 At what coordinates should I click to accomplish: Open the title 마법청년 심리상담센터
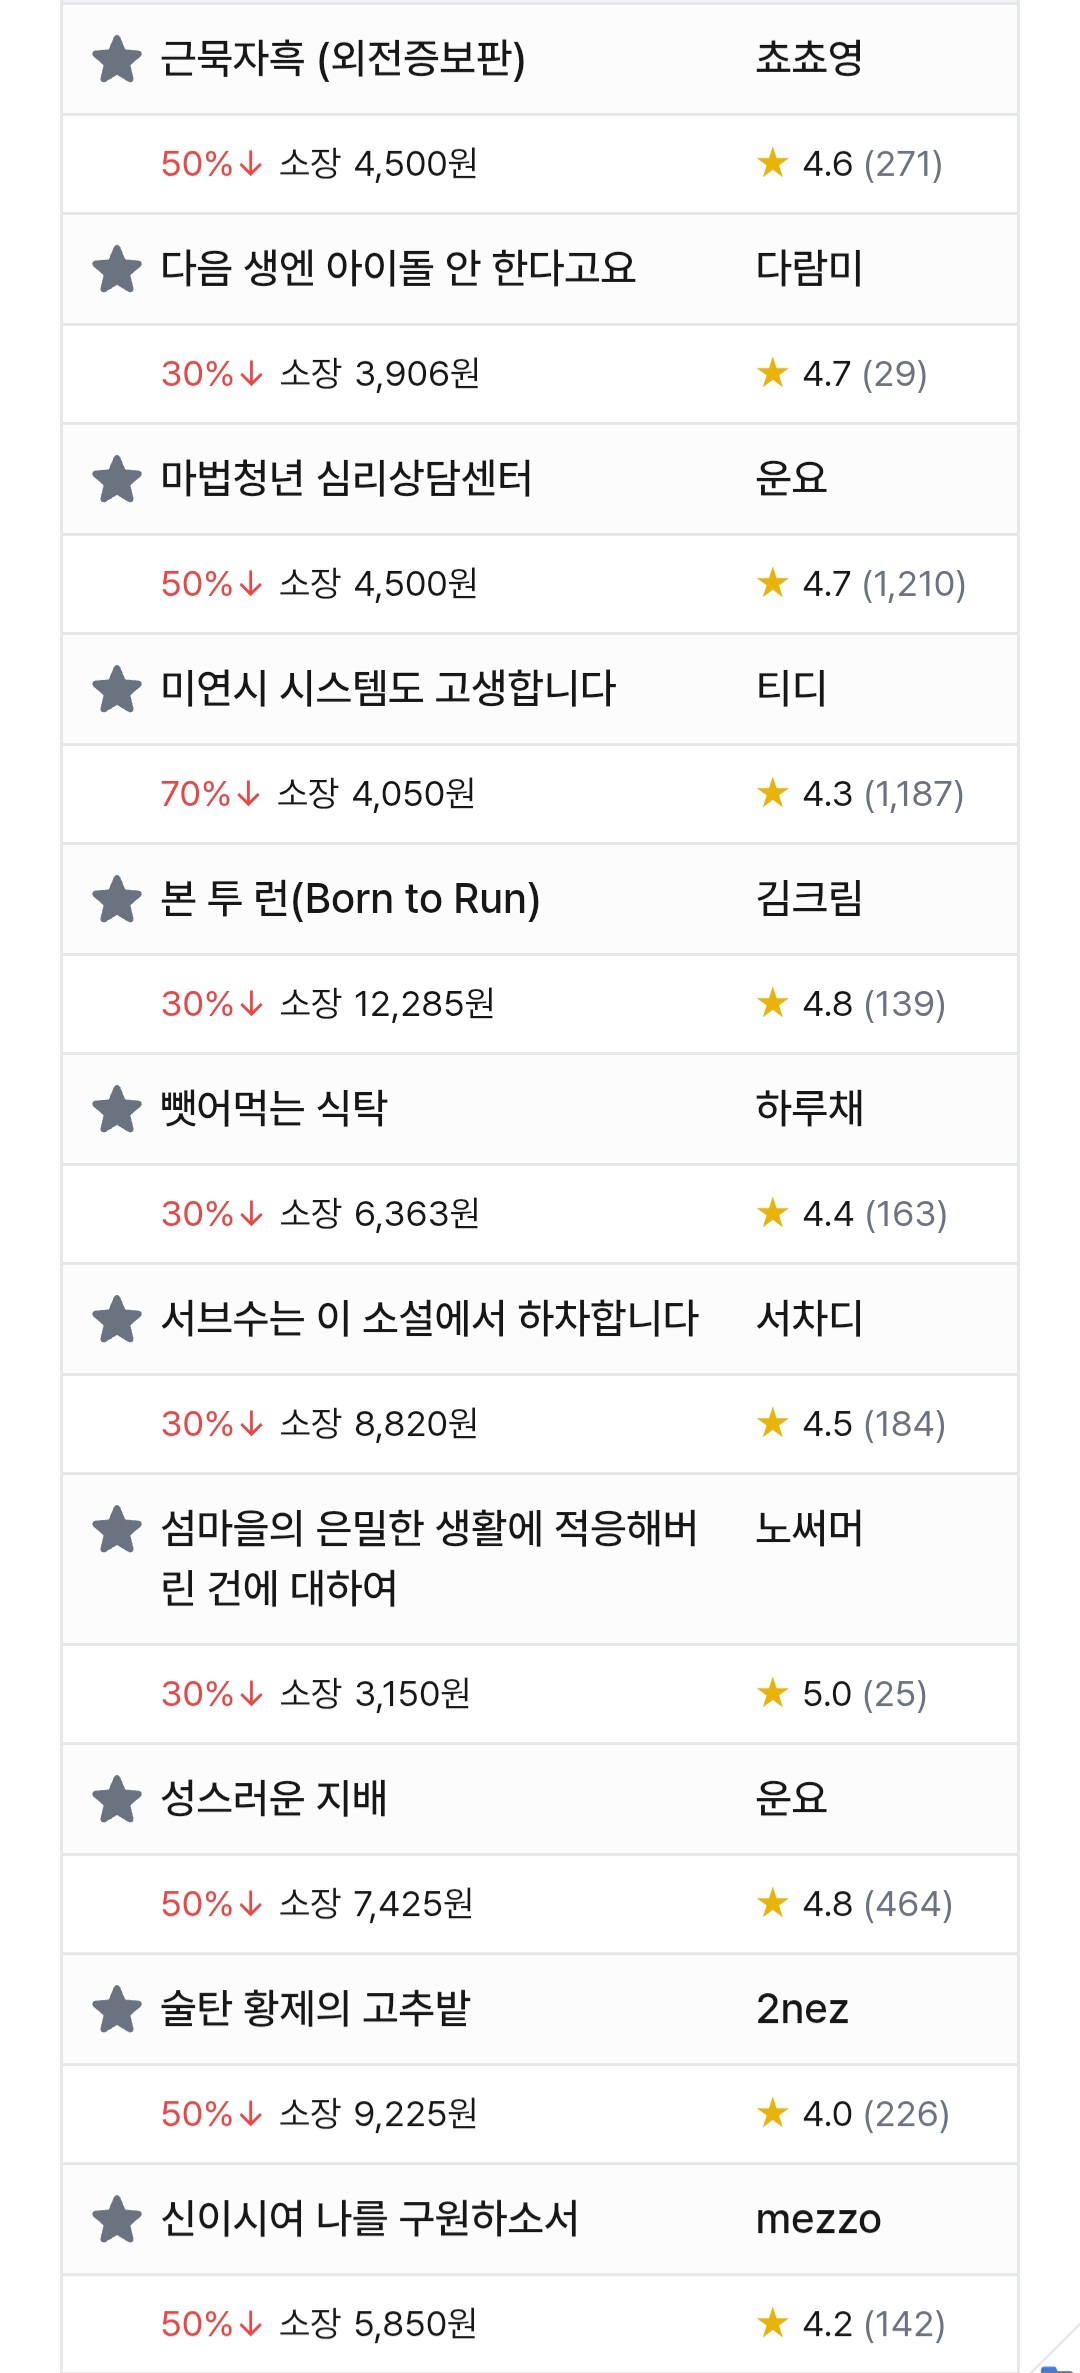click(x=346, y=478)
